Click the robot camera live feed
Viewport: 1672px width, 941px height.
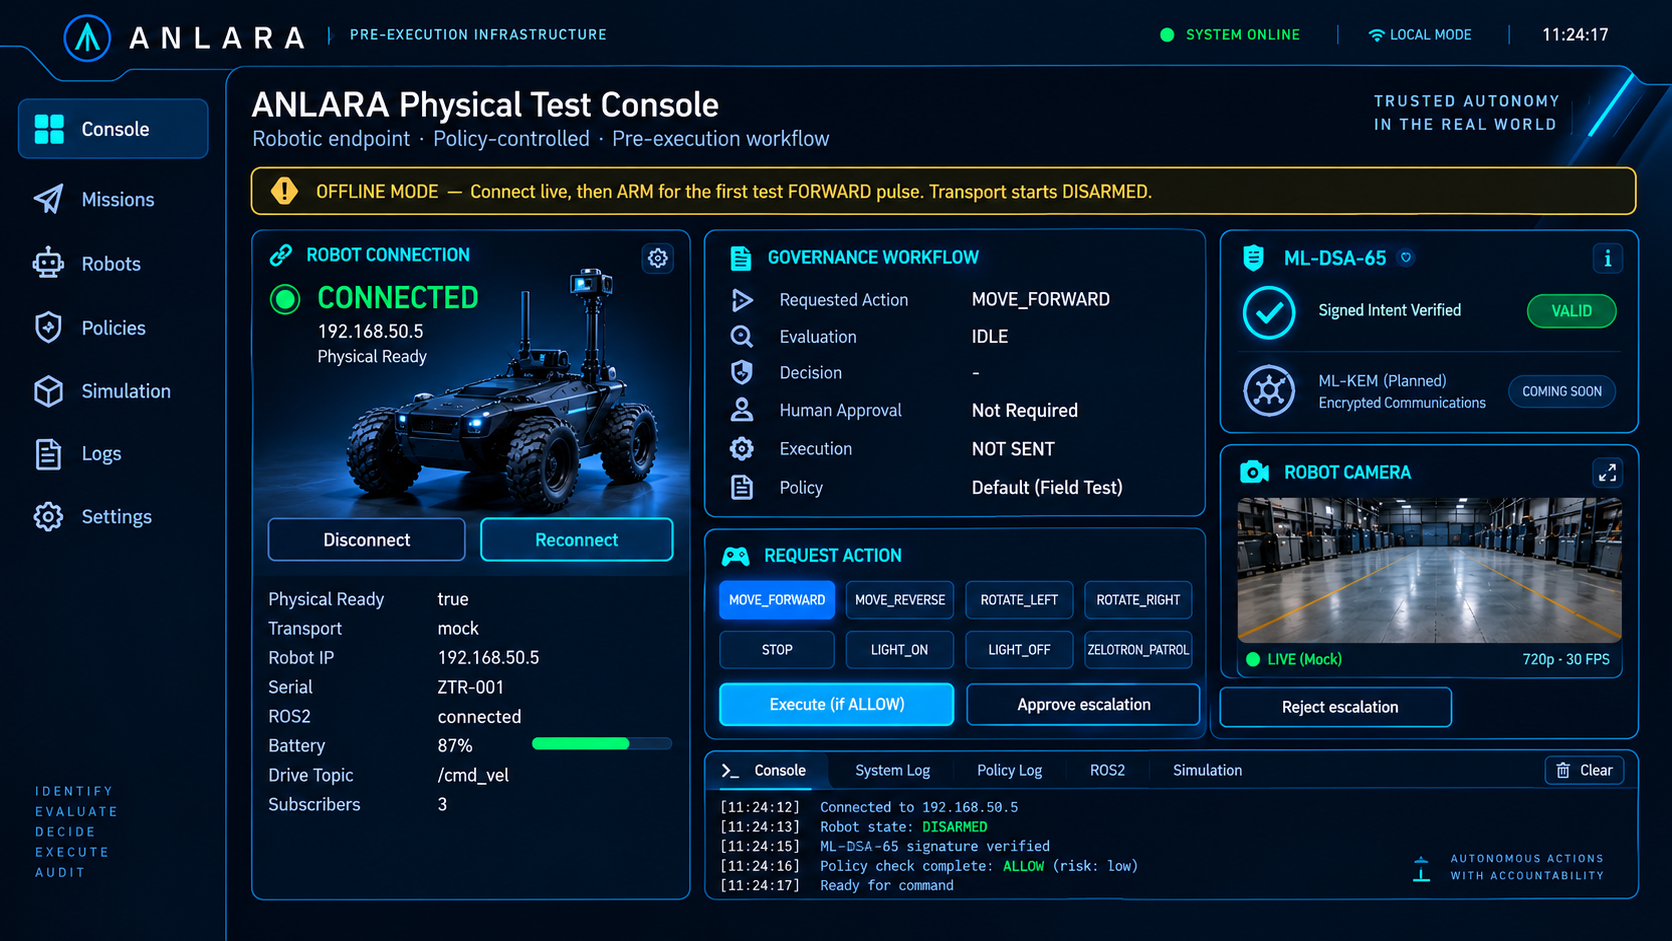coord(1429,570)
